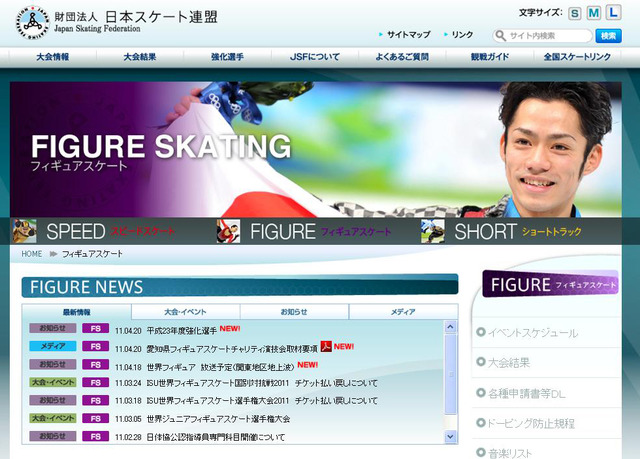Viewport: 640px width, 459px height.
Task: Set text size to L
Action: (613, 12)
